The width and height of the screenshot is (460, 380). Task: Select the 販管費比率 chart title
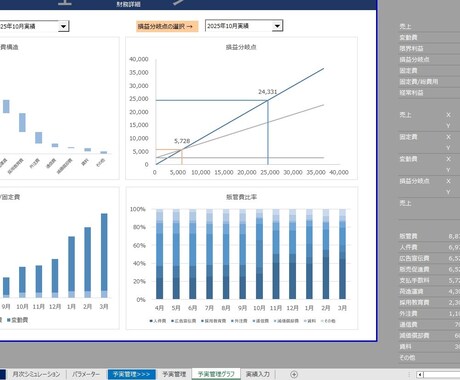241,197
